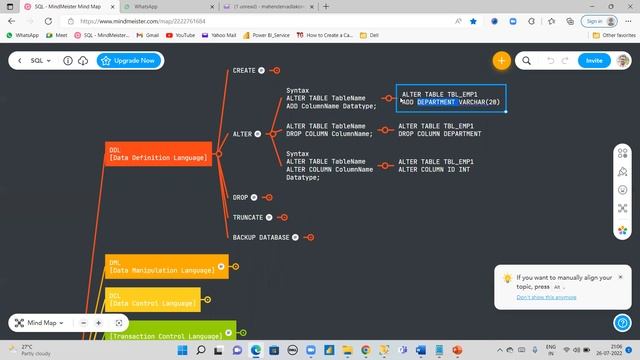Expand the DML node's collapsed children
Viewport: 640px width, 360px height.
(x=236, y=267)
